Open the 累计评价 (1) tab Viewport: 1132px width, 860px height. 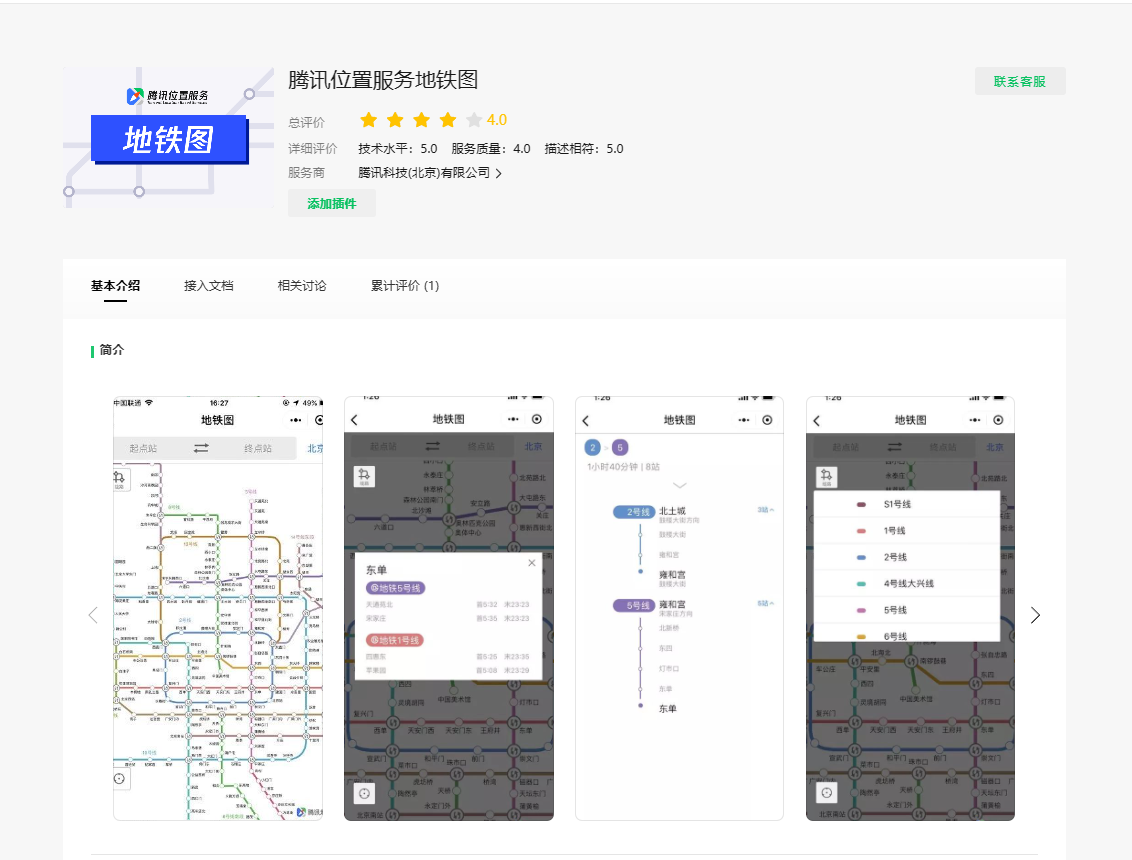[x=405, y=286]
